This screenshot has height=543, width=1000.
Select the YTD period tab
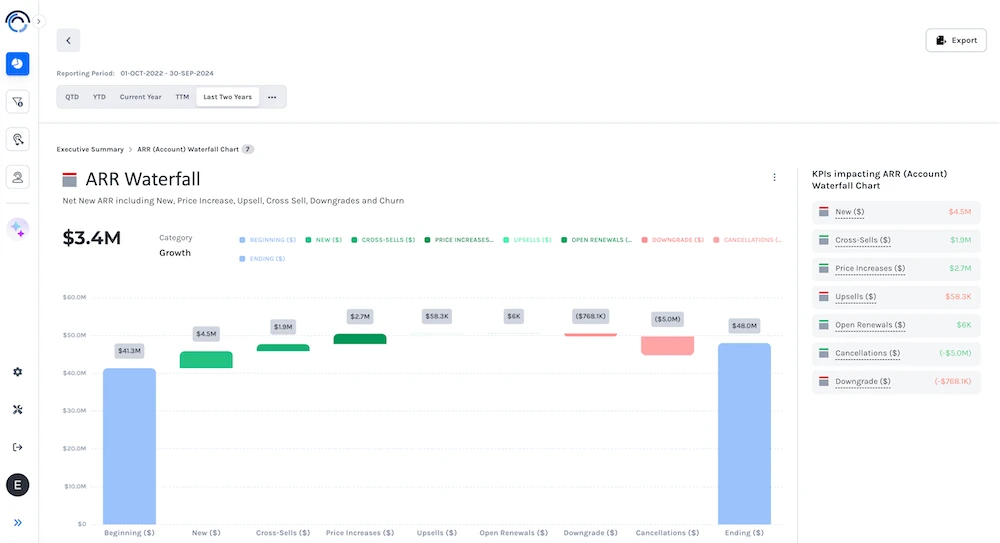click(99, 97)
